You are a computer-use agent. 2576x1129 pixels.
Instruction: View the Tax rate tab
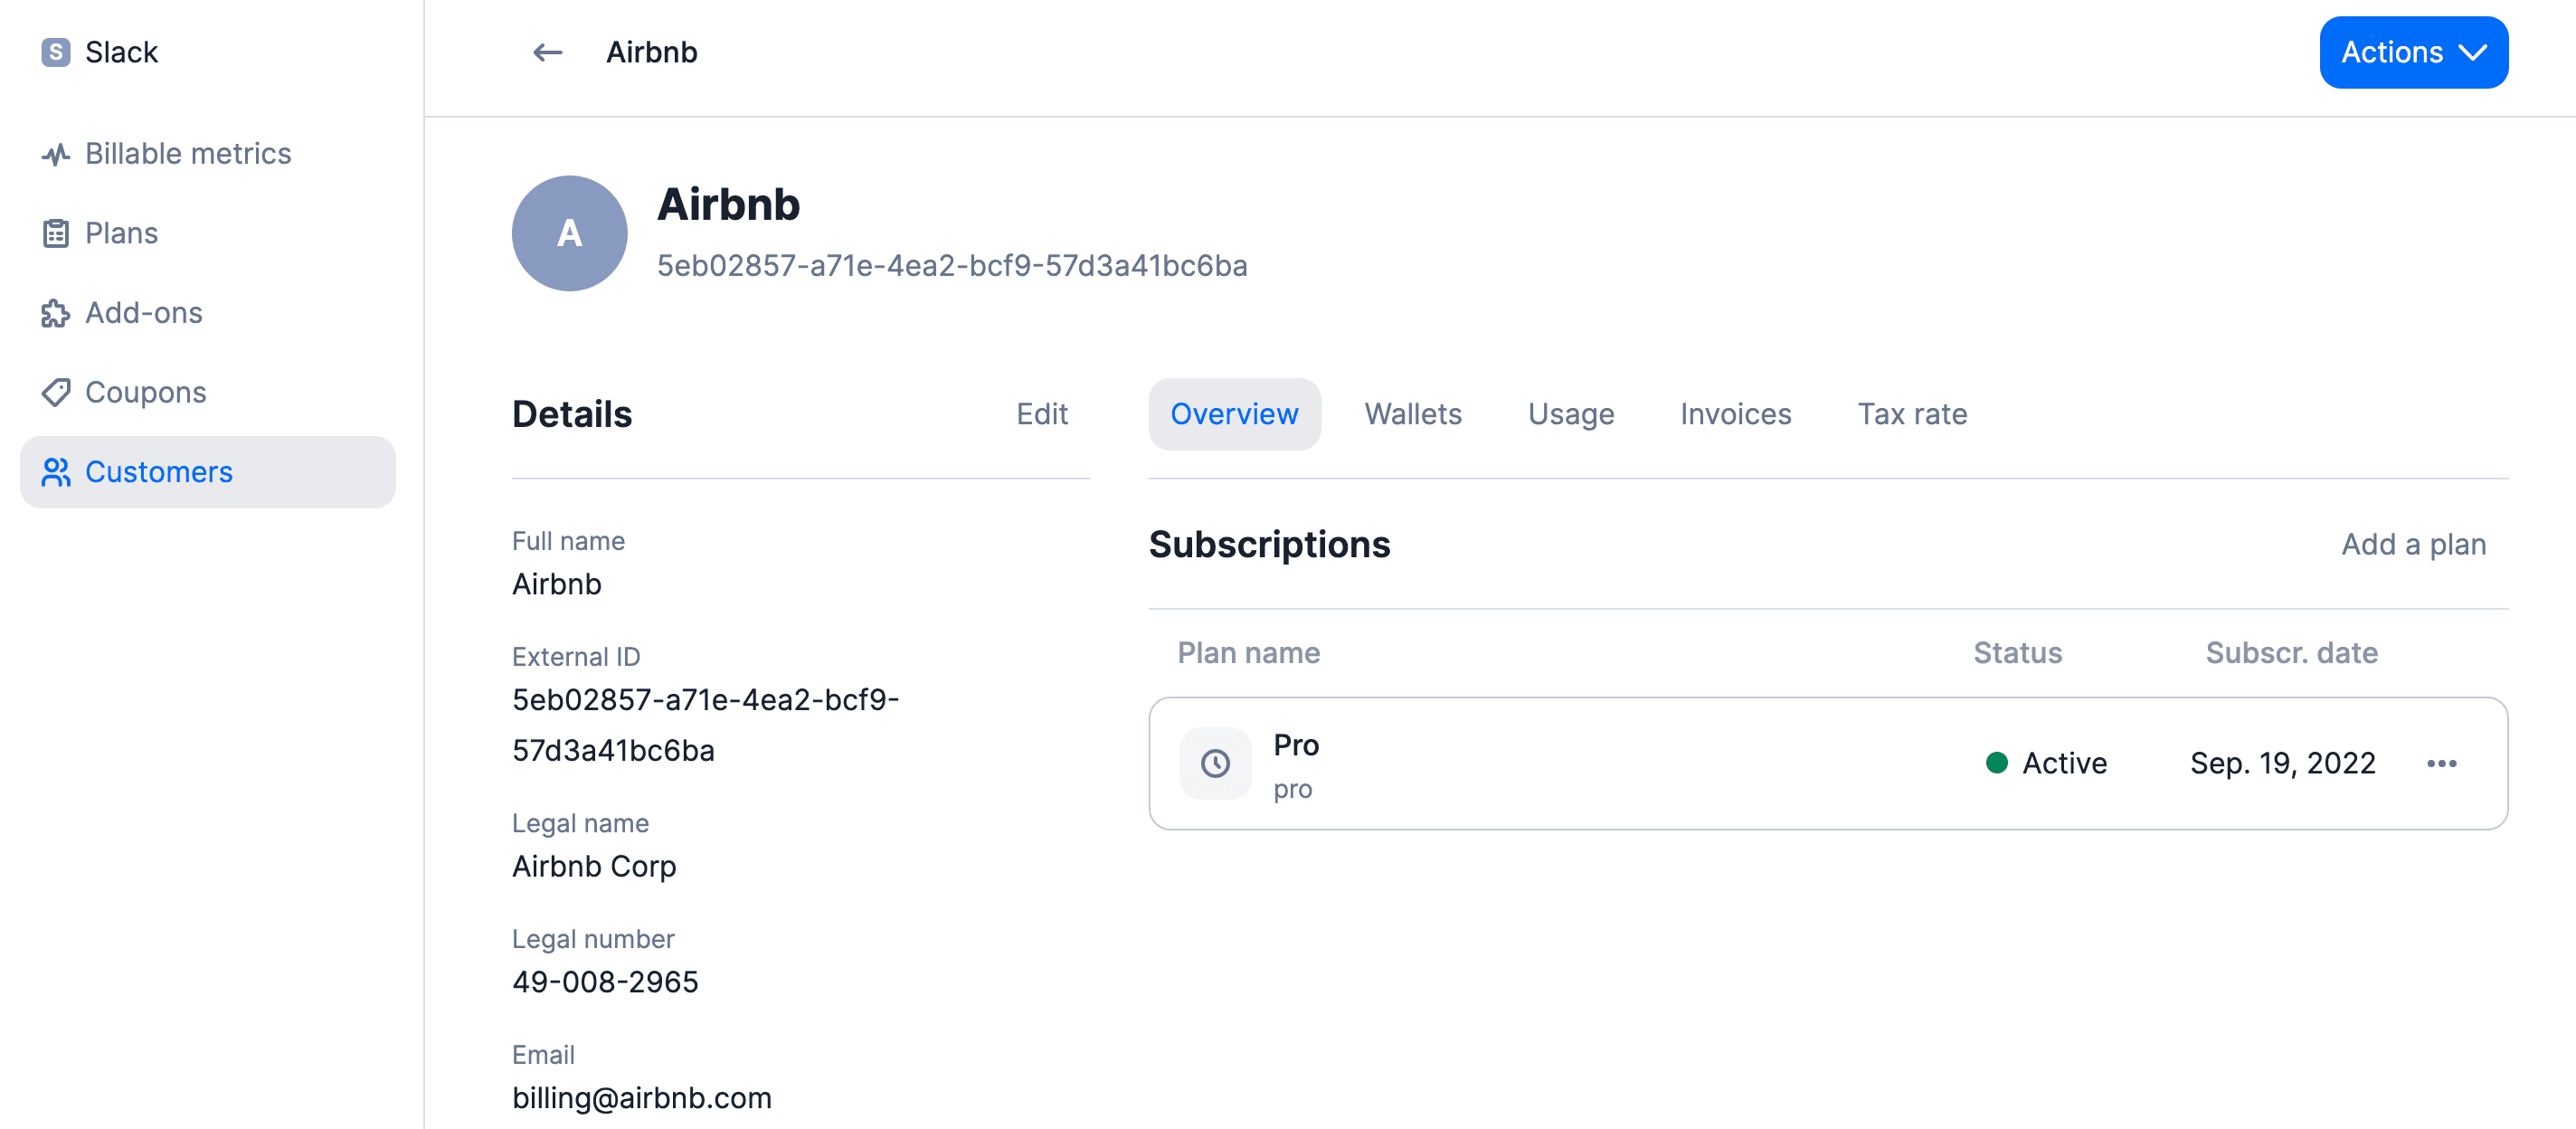[x=1912, y=413]
